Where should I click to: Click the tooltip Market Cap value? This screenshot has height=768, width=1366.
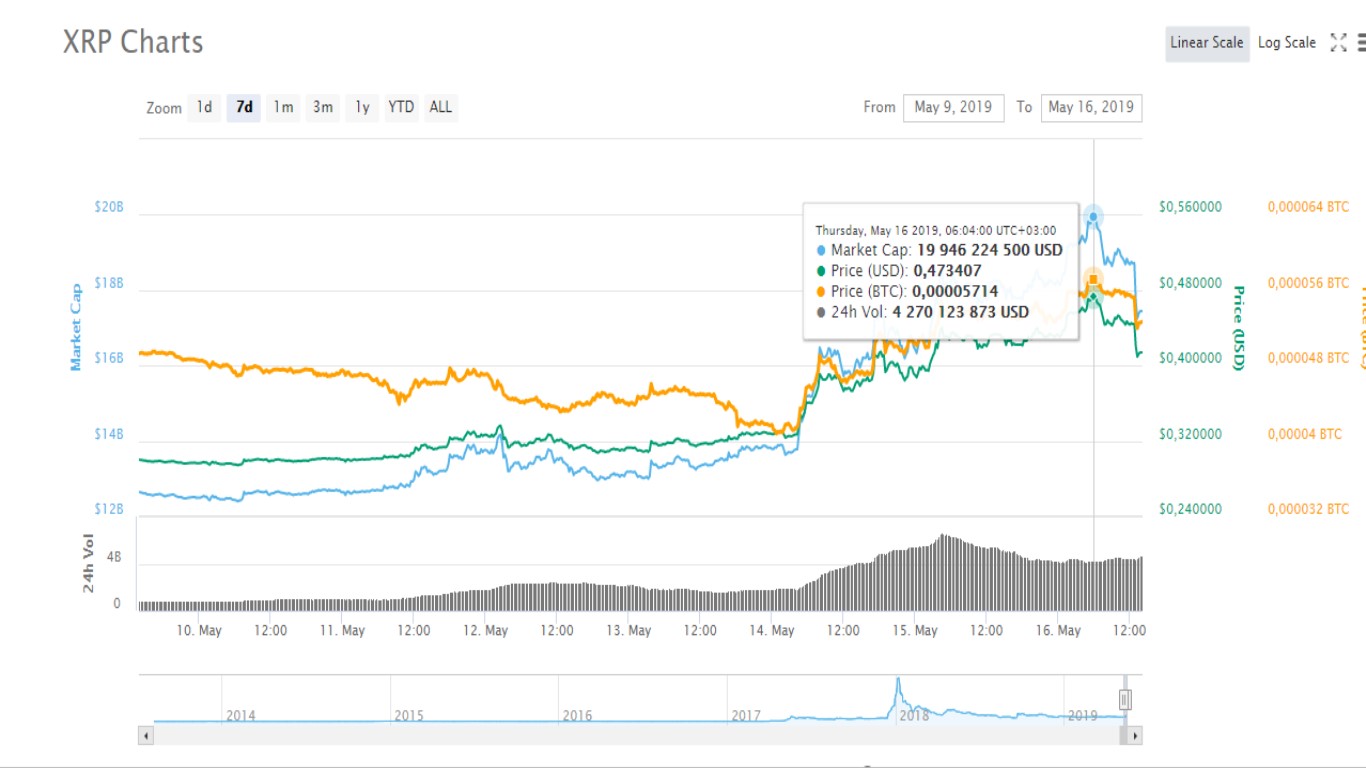pos(990,250)
